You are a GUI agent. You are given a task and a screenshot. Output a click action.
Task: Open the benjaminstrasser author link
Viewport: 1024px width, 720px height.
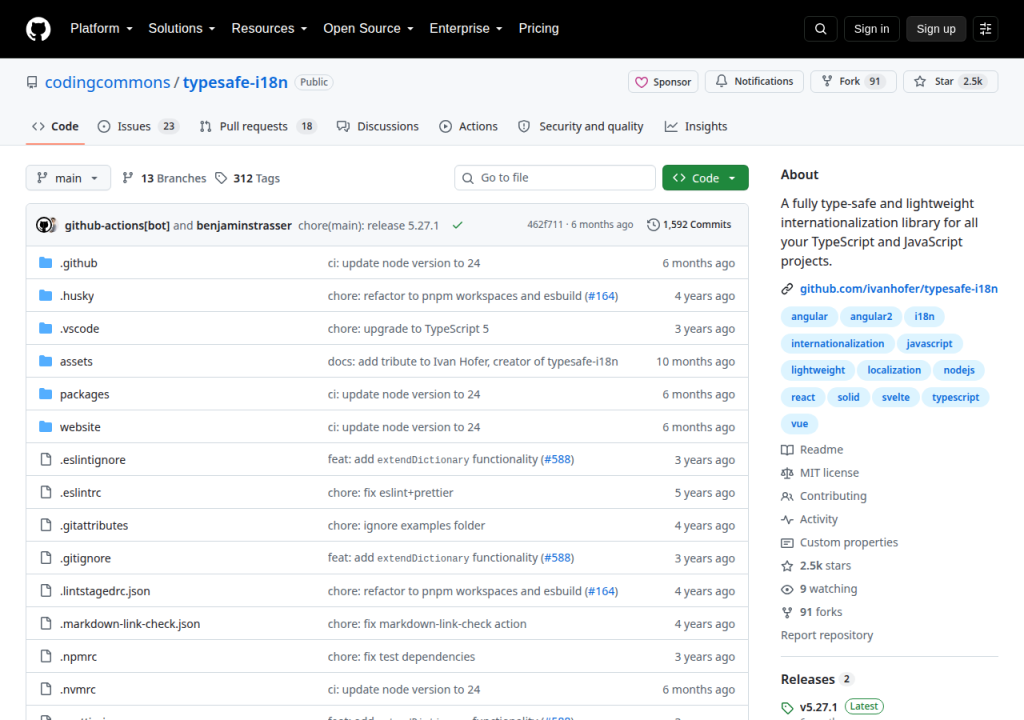244,225
